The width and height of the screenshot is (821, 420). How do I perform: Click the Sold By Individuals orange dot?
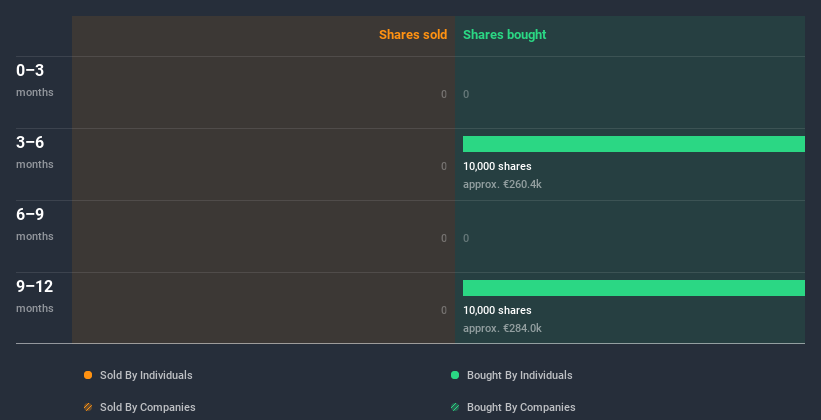88,375
